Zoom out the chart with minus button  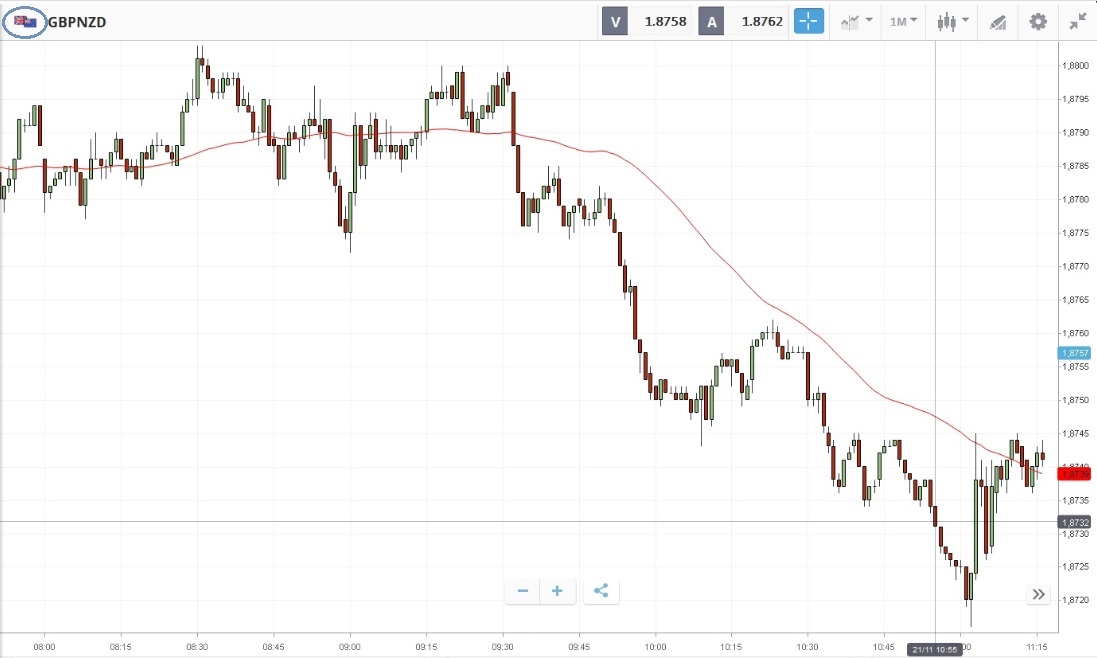[x=523, y=591]
